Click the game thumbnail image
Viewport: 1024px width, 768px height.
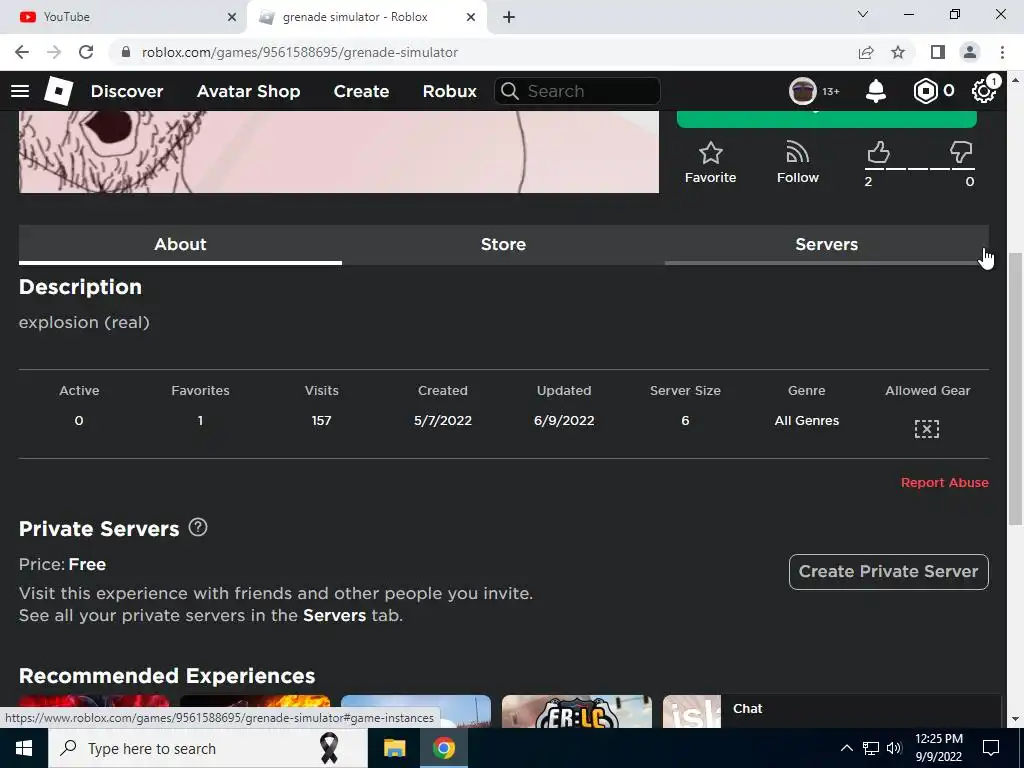pos(338,152)
